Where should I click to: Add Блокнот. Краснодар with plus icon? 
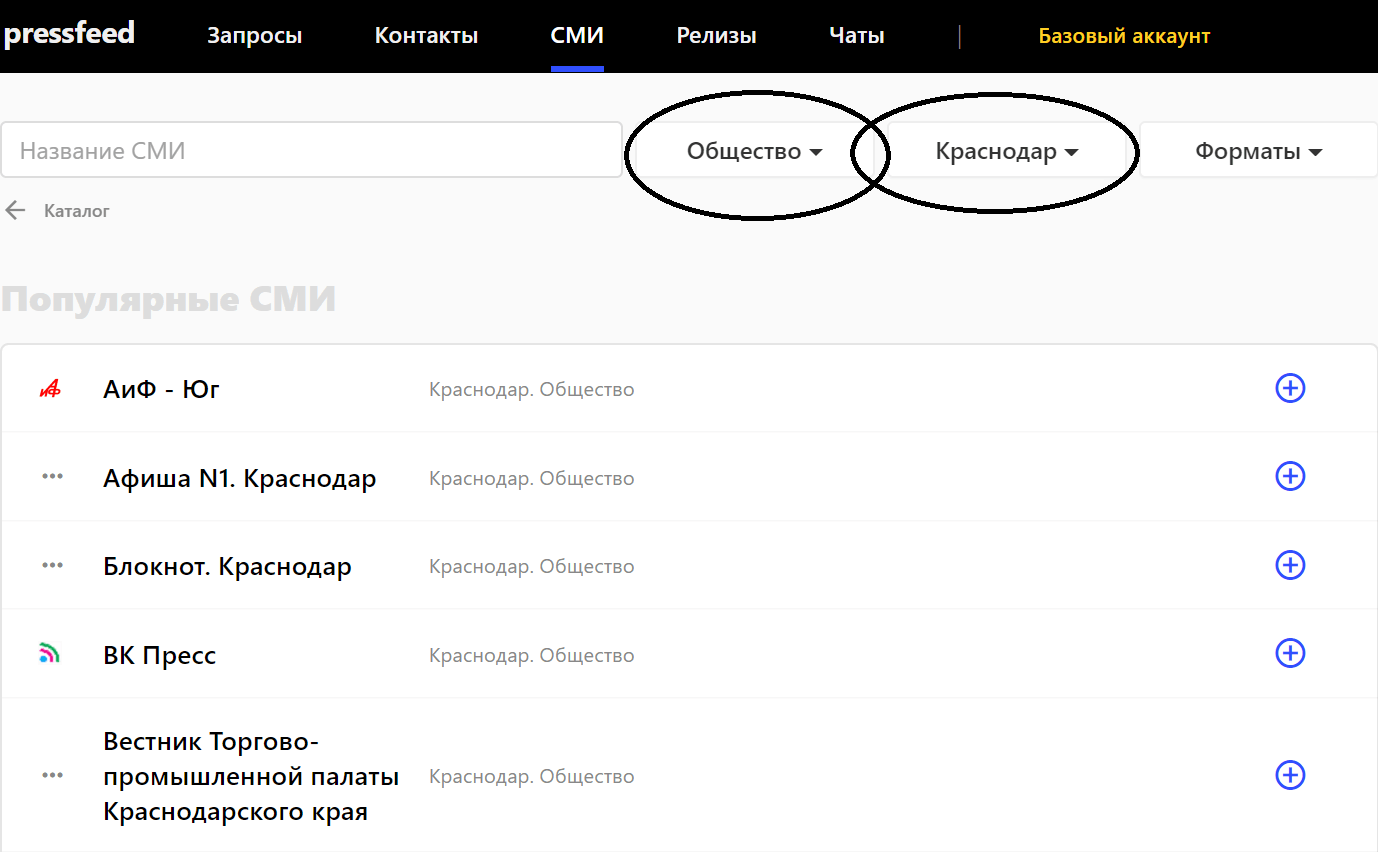click(x=1290, y=565)
